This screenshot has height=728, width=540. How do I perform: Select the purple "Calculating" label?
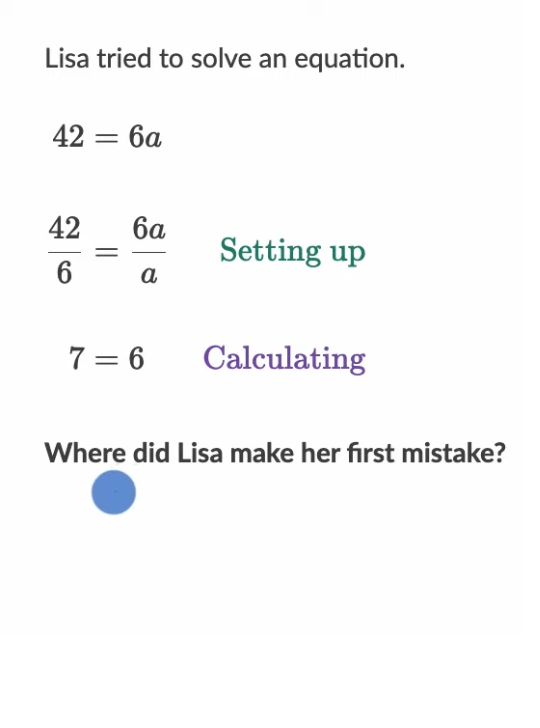pyautogui.click(x=284, y=358)
